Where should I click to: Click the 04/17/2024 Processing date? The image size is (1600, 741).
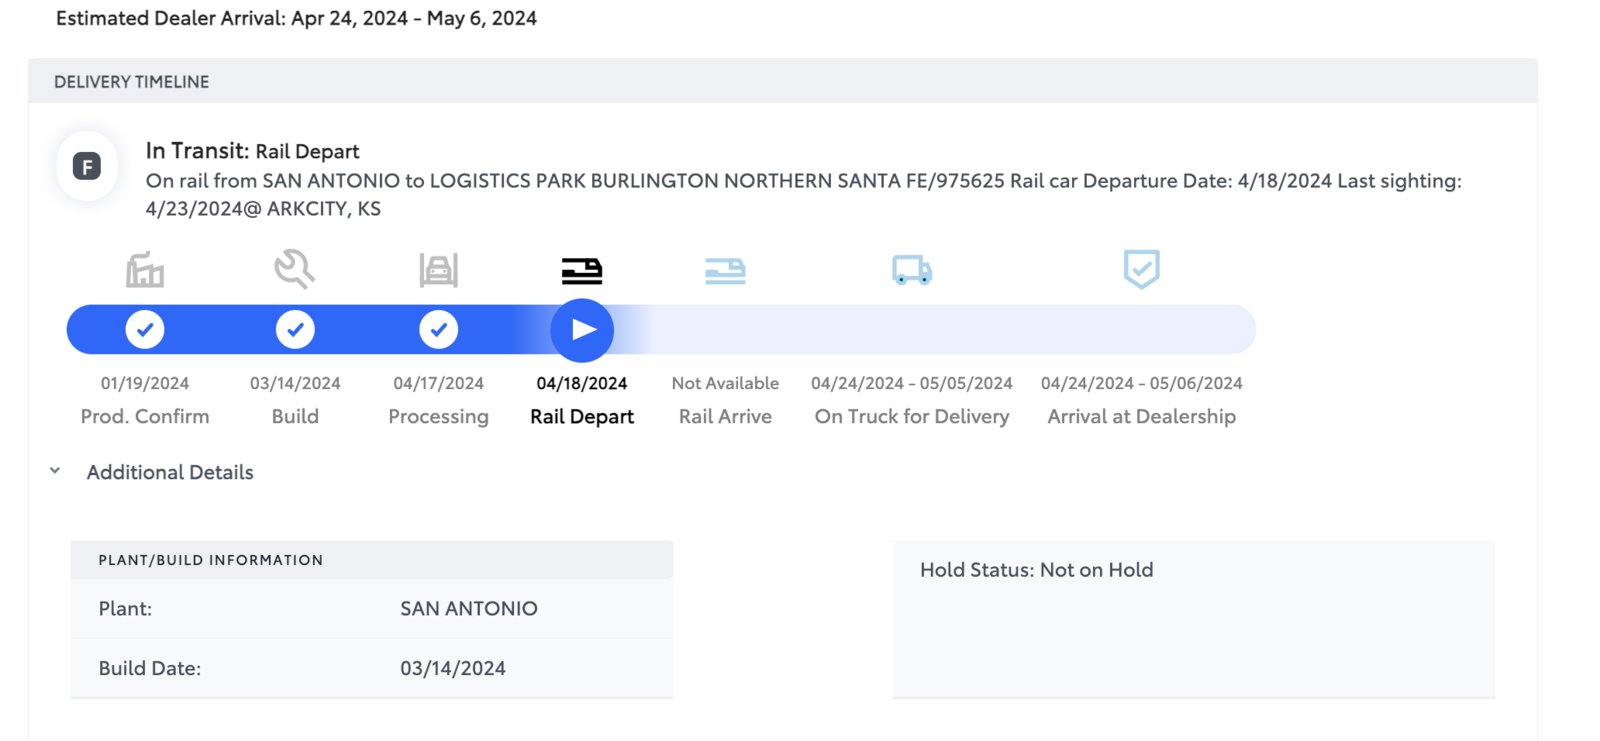(438, 383)
